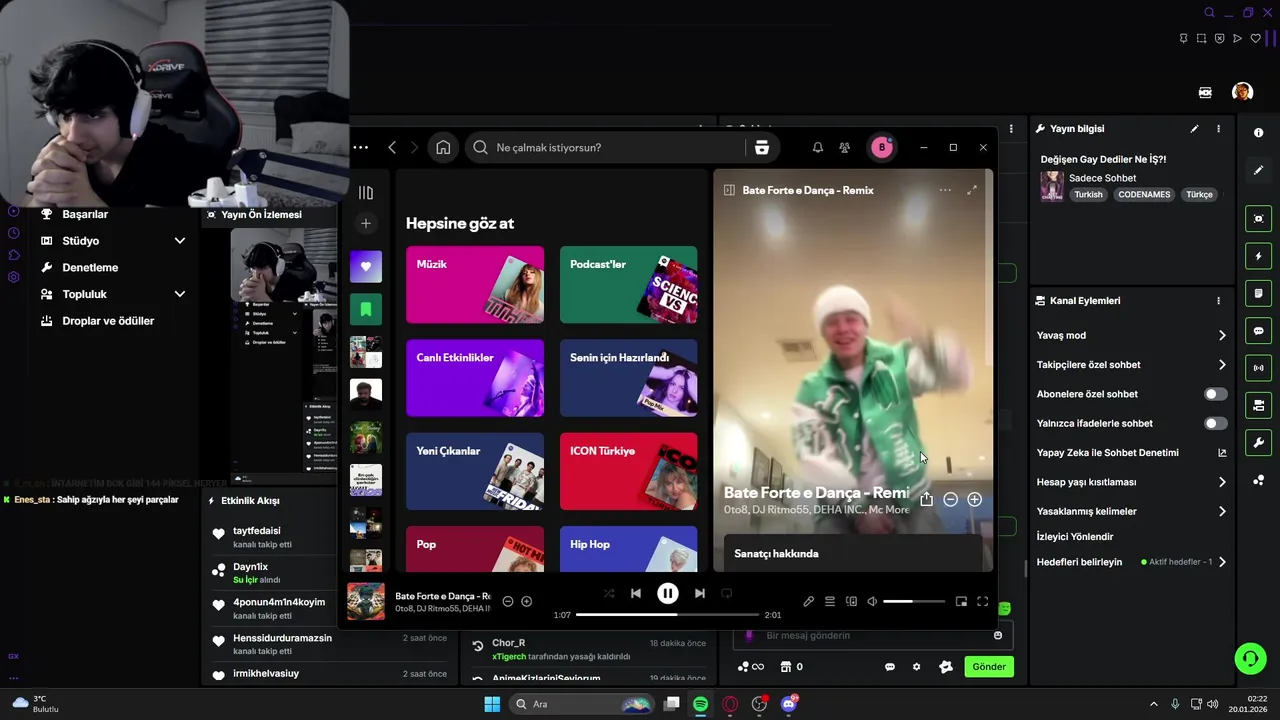Open the Başarılar sidebar item

click(x=85, y=214)
